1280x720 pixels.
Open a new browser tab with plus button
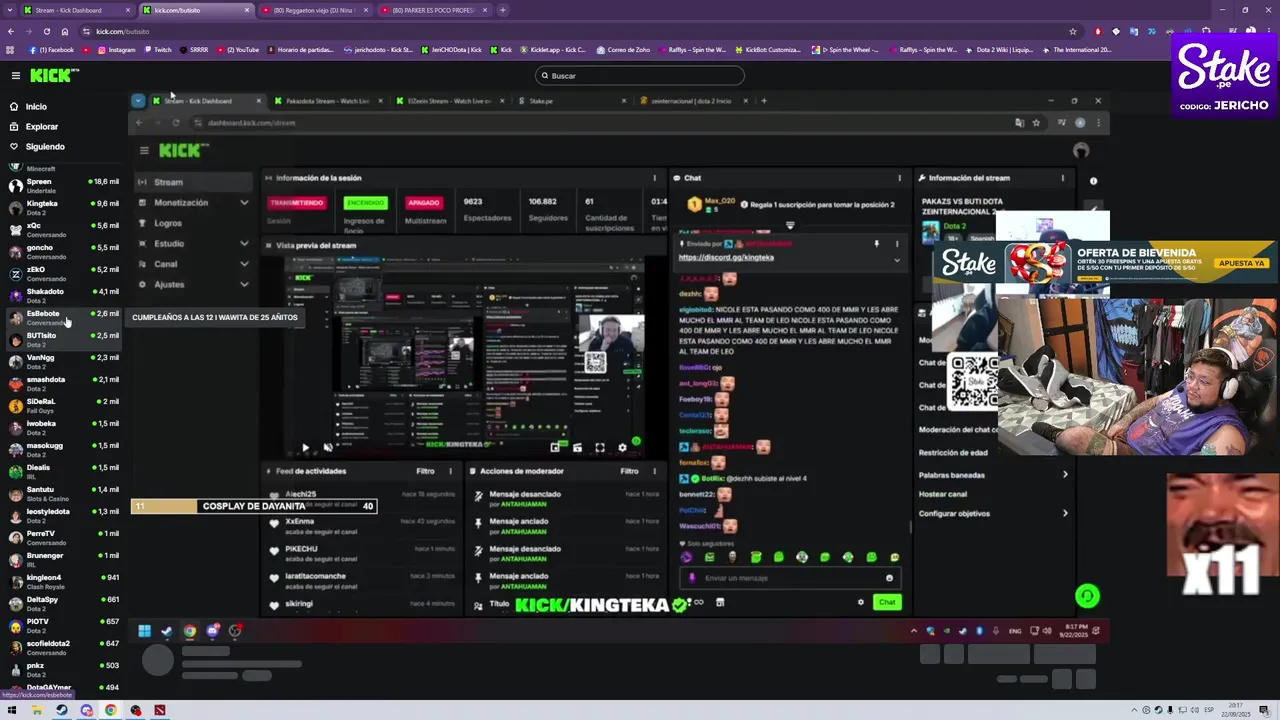503,10
